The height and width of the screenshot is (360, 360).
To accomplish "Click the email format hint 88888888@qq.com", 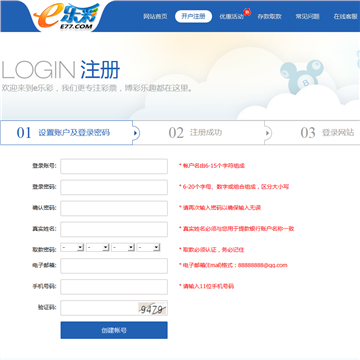I will [233, 265].
